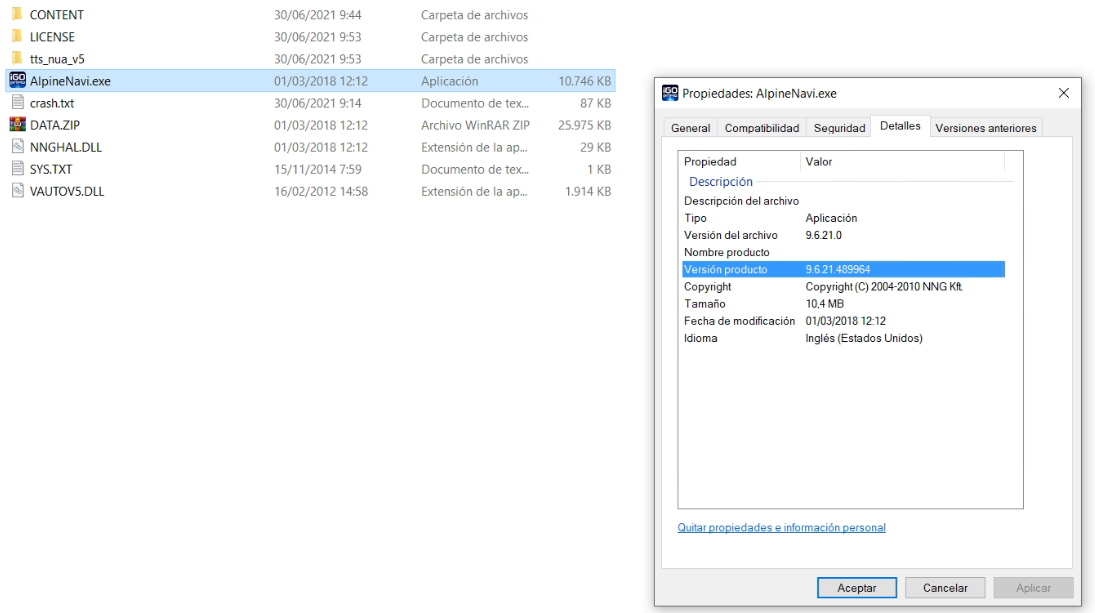
Task: Select the SYS.TXT file name
Action: [51, 169]
